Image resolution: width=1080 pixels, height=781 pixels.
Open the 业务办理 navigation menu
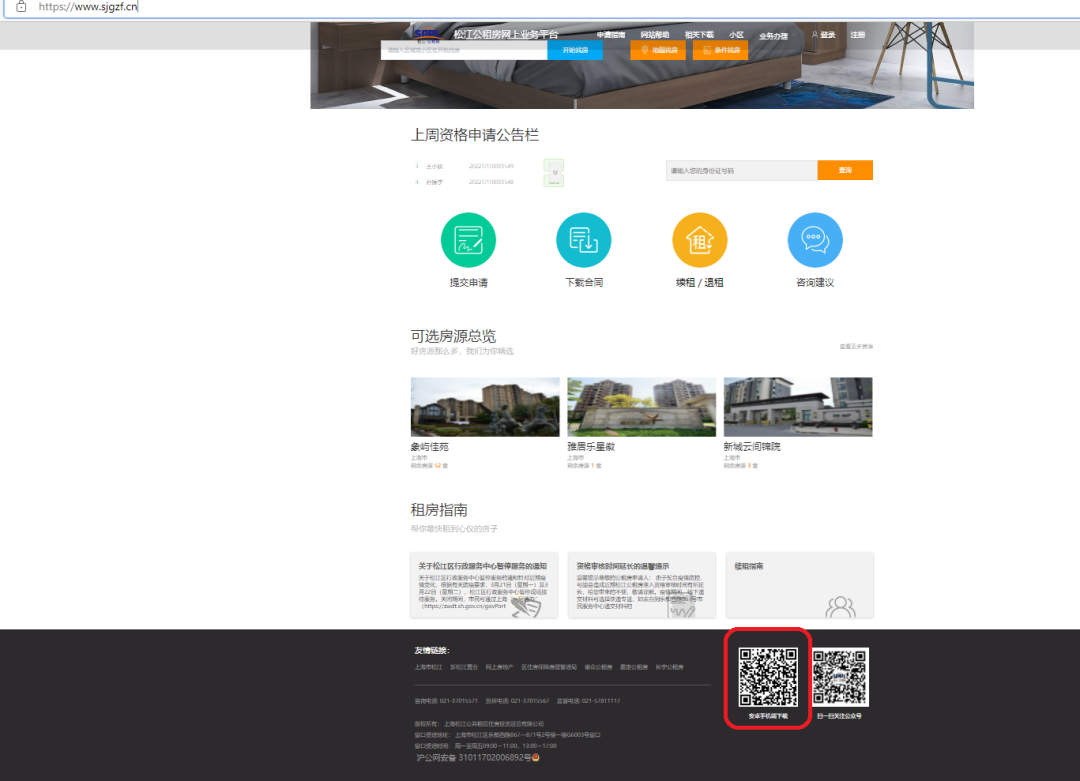tap(773, 36)
